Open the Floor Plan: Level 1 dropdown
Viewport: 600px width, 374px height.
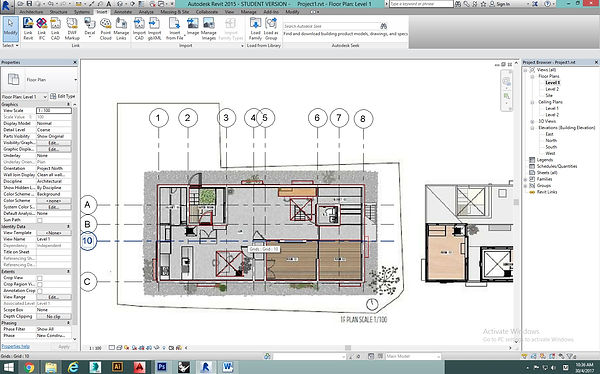pos(24,97)
